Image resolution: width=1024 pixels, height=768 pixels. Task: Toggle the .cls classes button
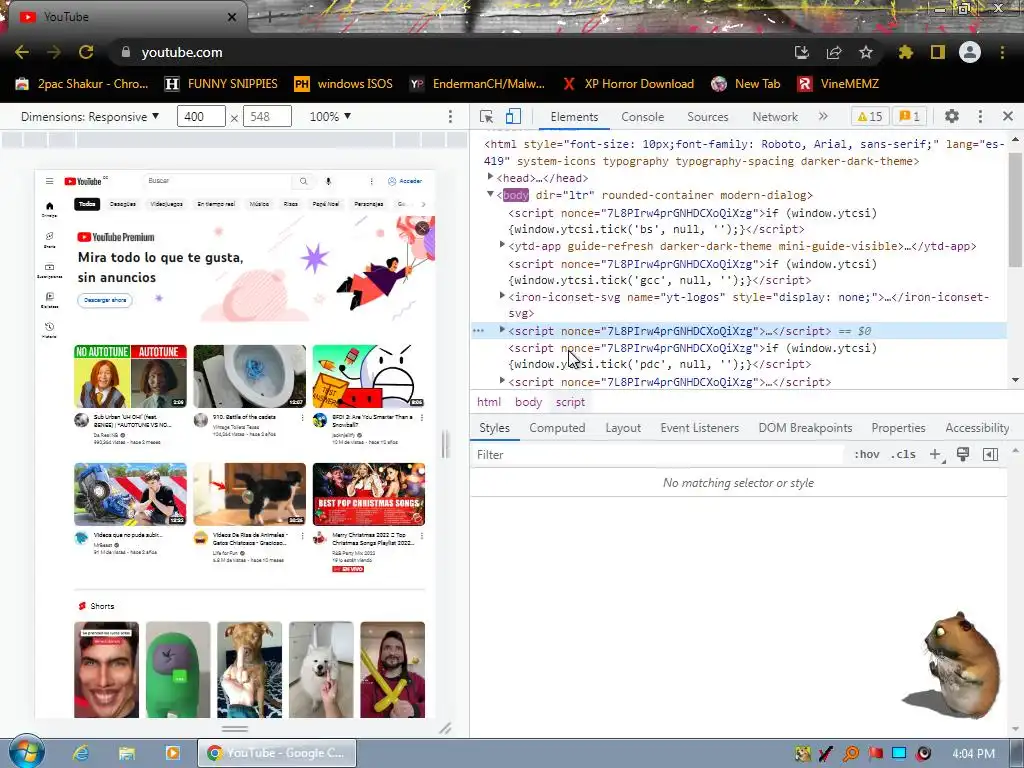tap(903, 455)
